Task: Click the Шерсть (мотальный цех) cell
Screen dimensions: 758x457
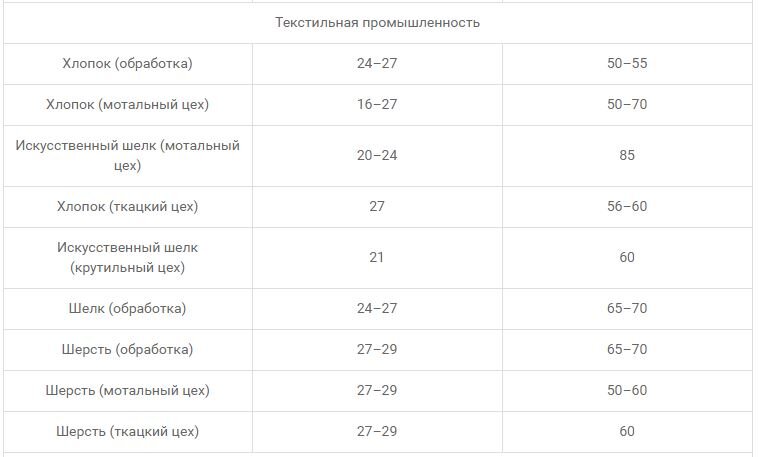Action: pyautogui.click(x=128, y=391)
